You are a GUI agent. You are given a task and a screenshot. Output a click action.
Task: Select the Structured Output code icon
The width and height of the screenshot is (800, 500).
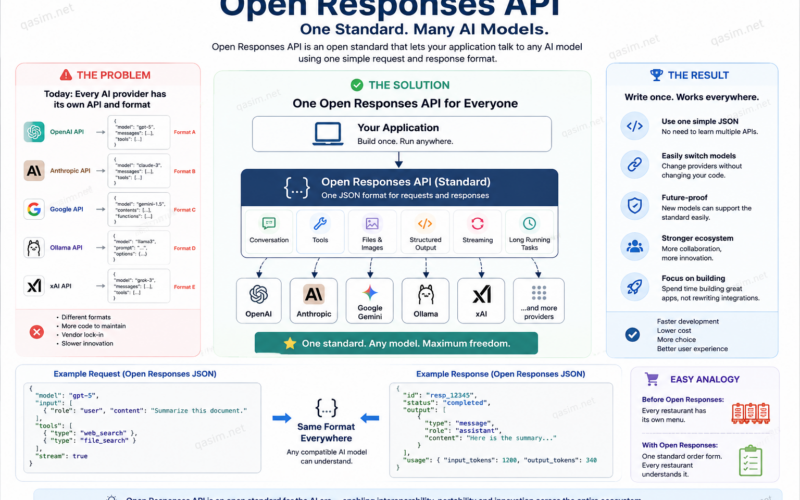coord(425,223)
